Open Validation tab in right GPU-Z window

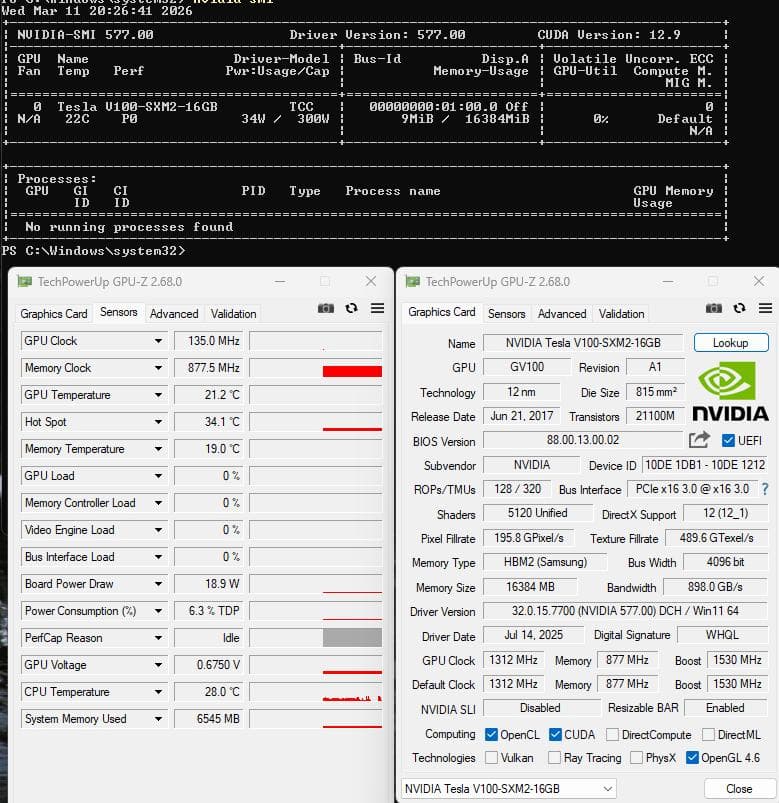coord(622,313)
